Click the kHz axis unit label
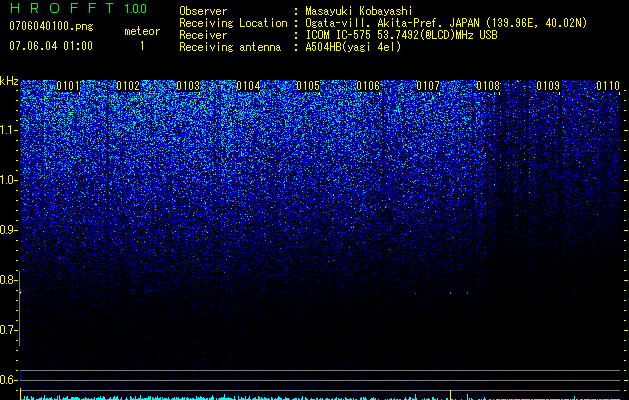 click(x=9, y=81)
